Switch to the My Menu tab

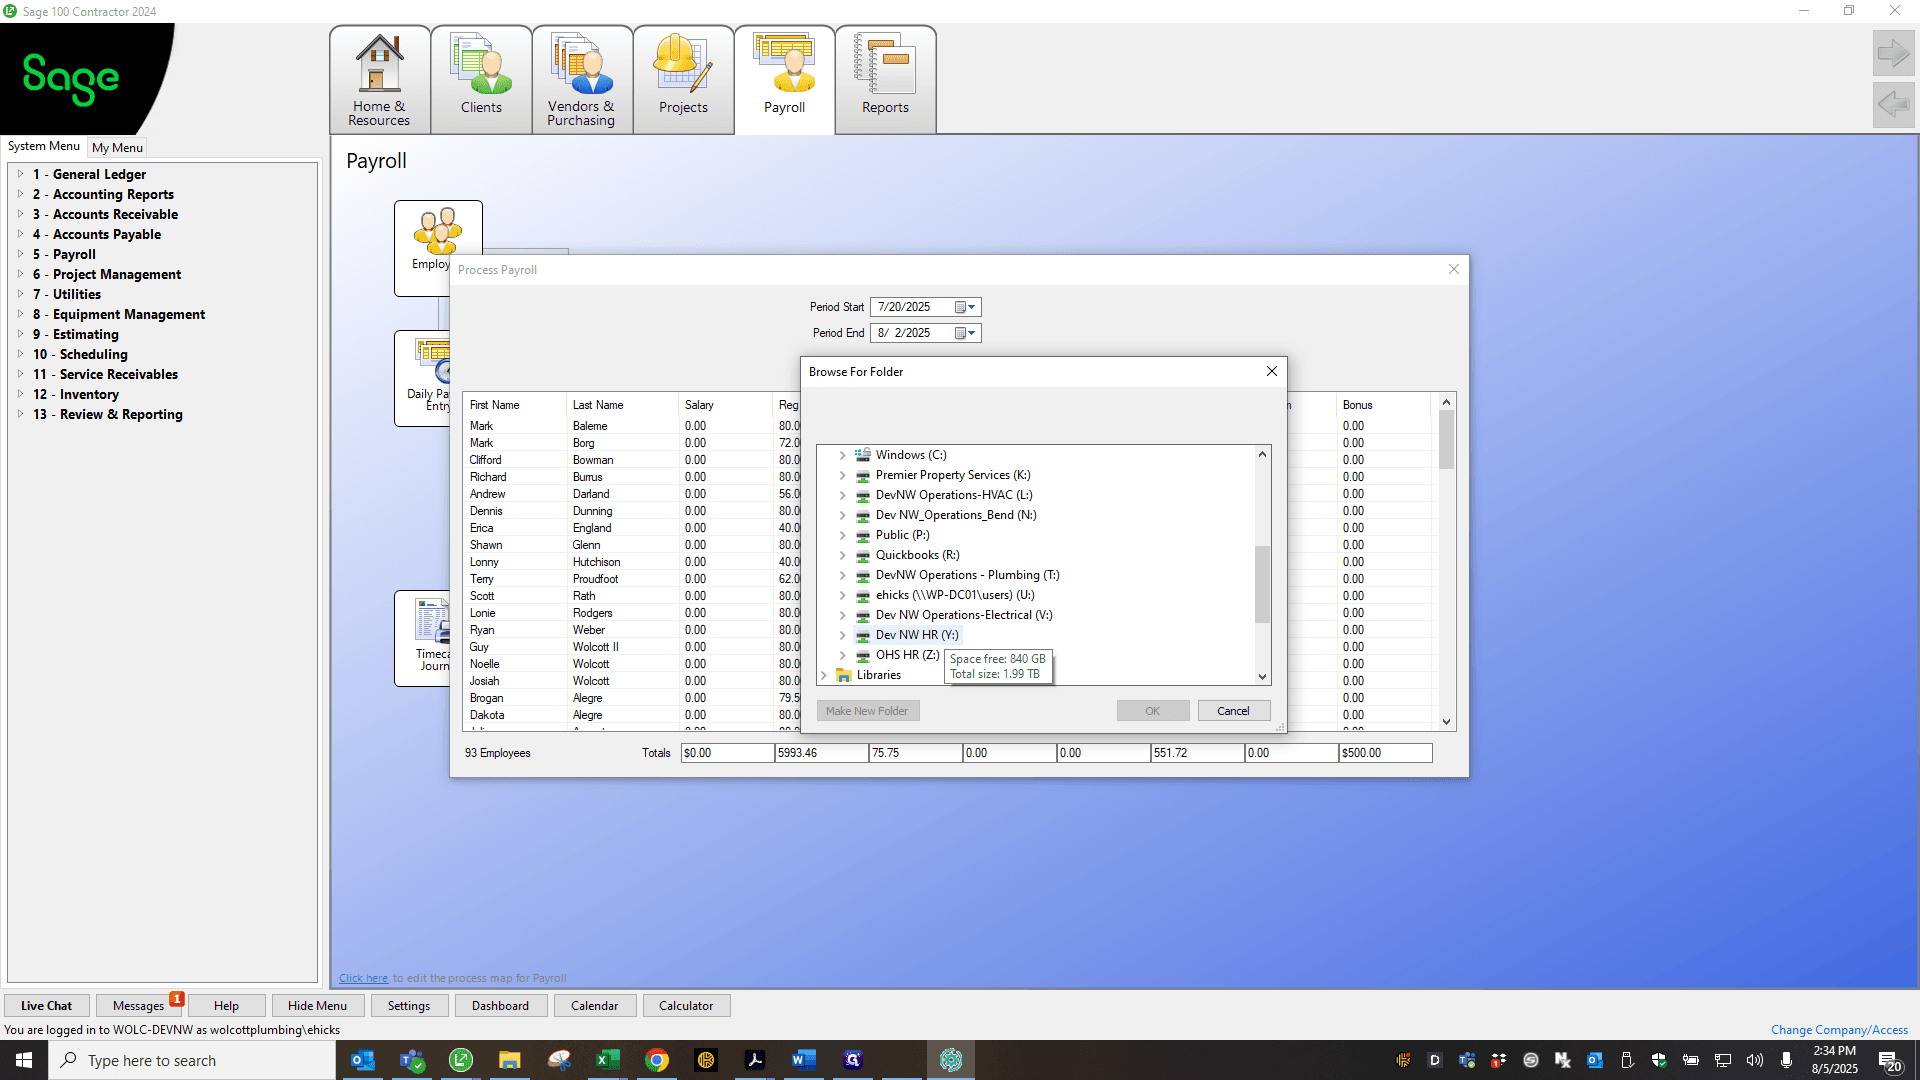[x=117, y=147]
